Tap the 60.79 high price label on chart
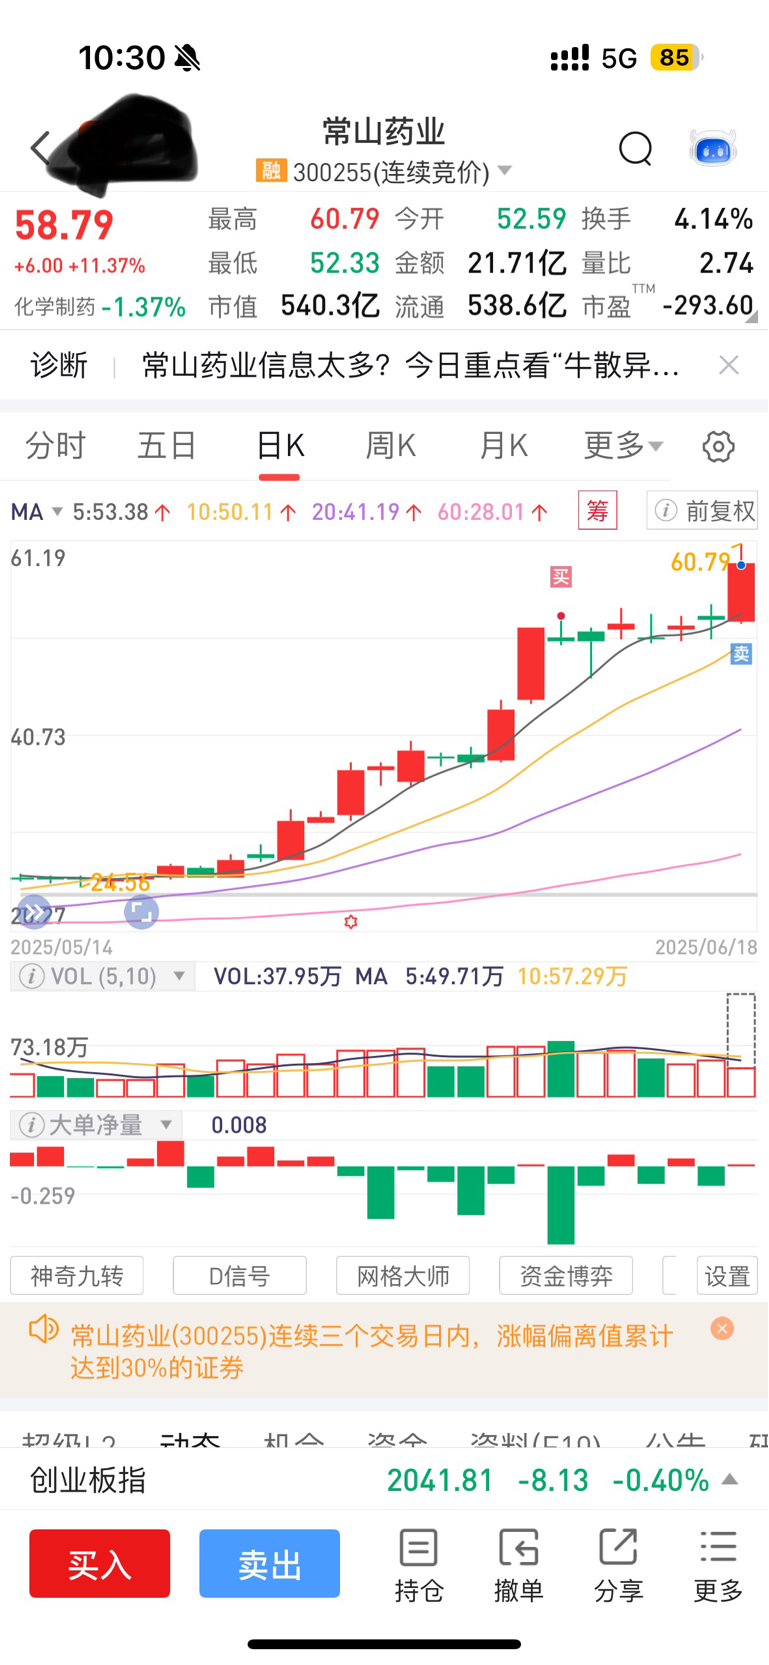 pyautogui.click(x=700, y=562)
